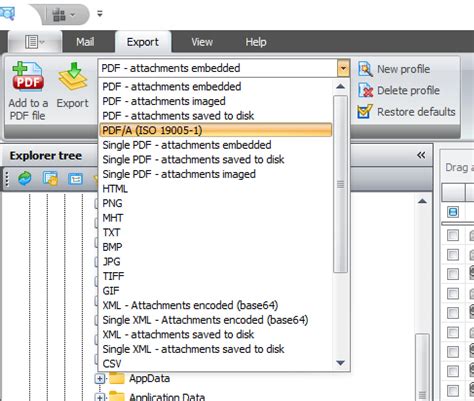Select the PNG export format
The height and width of the screenshot is (401, 474).
click(x=215, y=203)
